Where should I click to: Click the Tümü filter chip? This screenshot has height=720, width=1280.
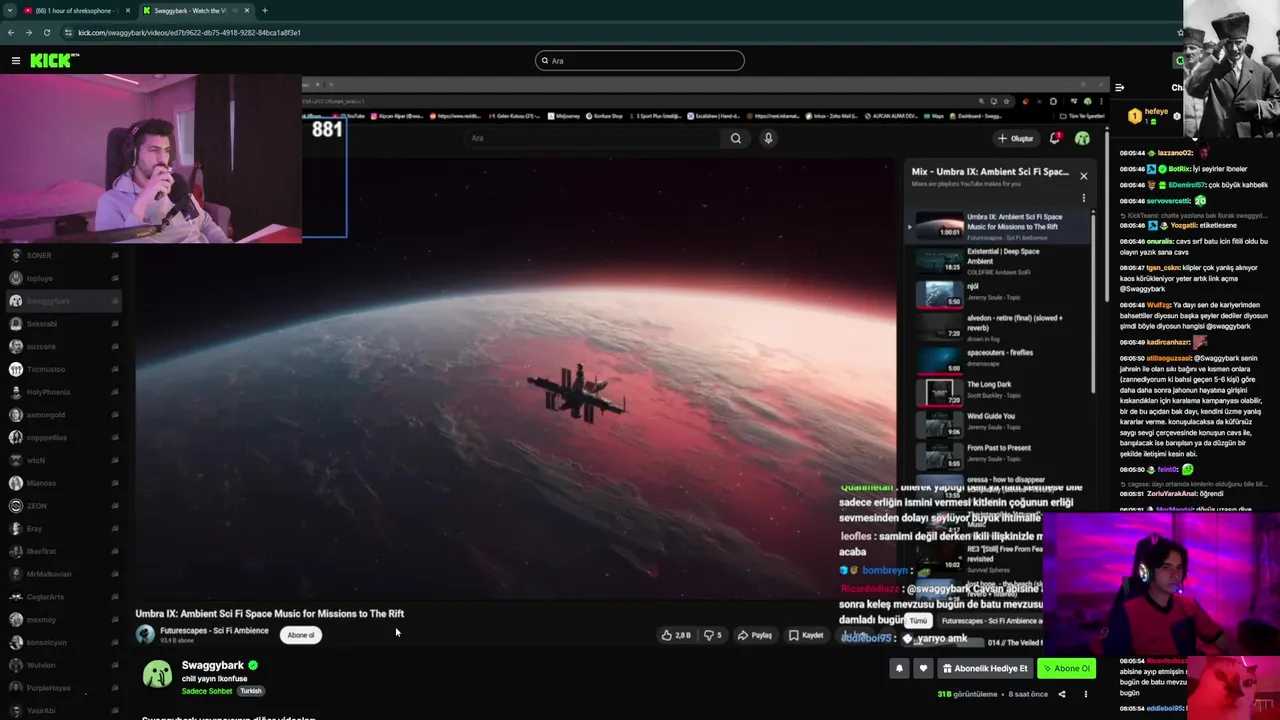[918, 621]
